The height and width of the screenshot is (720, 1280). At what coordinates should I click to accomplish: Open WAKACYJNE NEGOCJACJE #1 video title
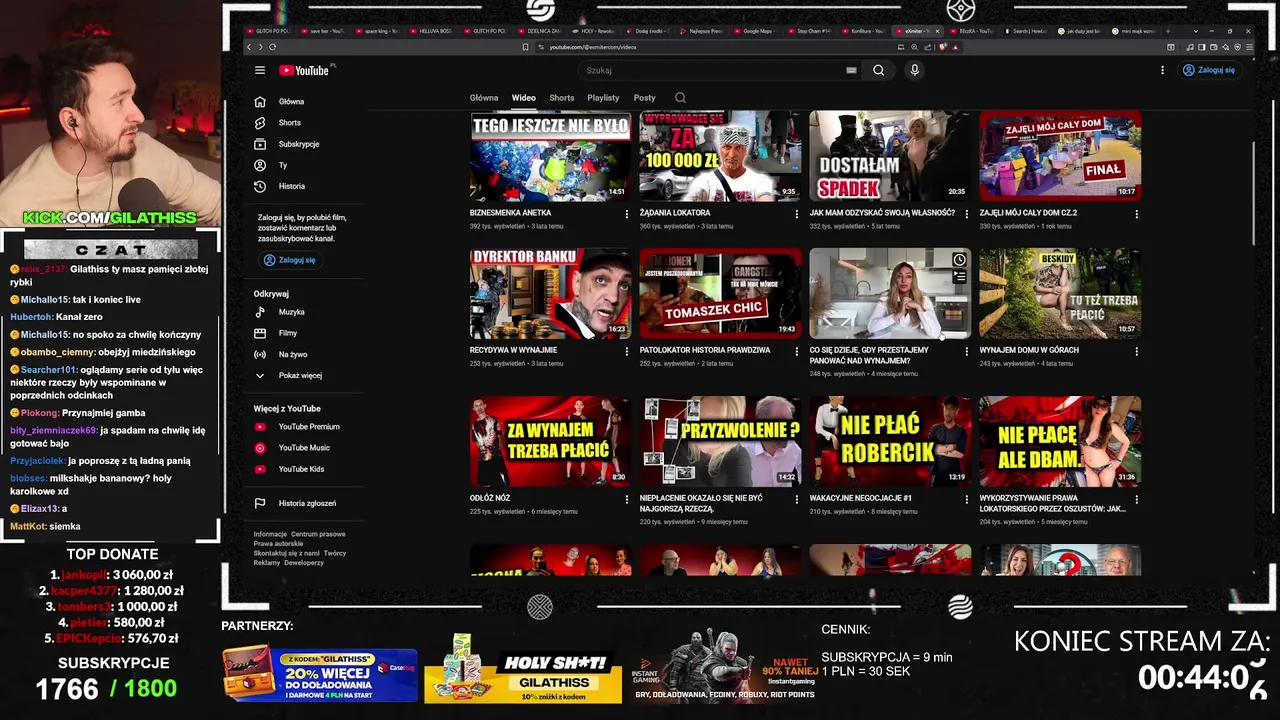pyautogui.click(x=861, y=498)
